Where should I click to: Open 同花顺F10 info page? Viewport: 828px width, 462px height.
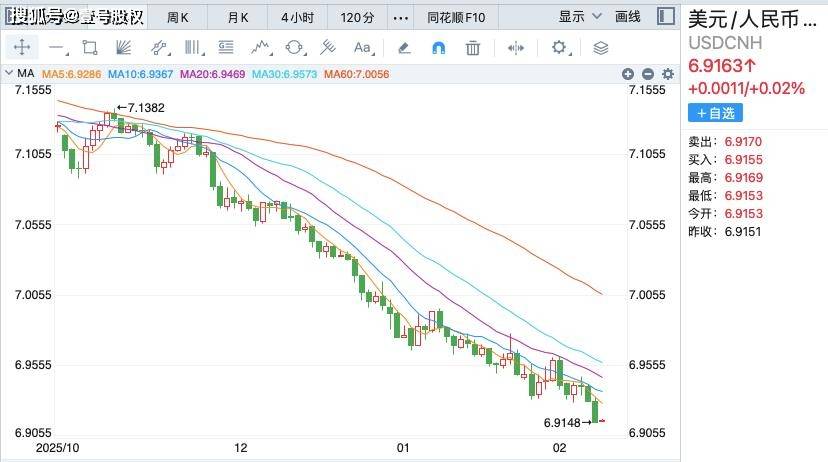[x=456, y=17]
